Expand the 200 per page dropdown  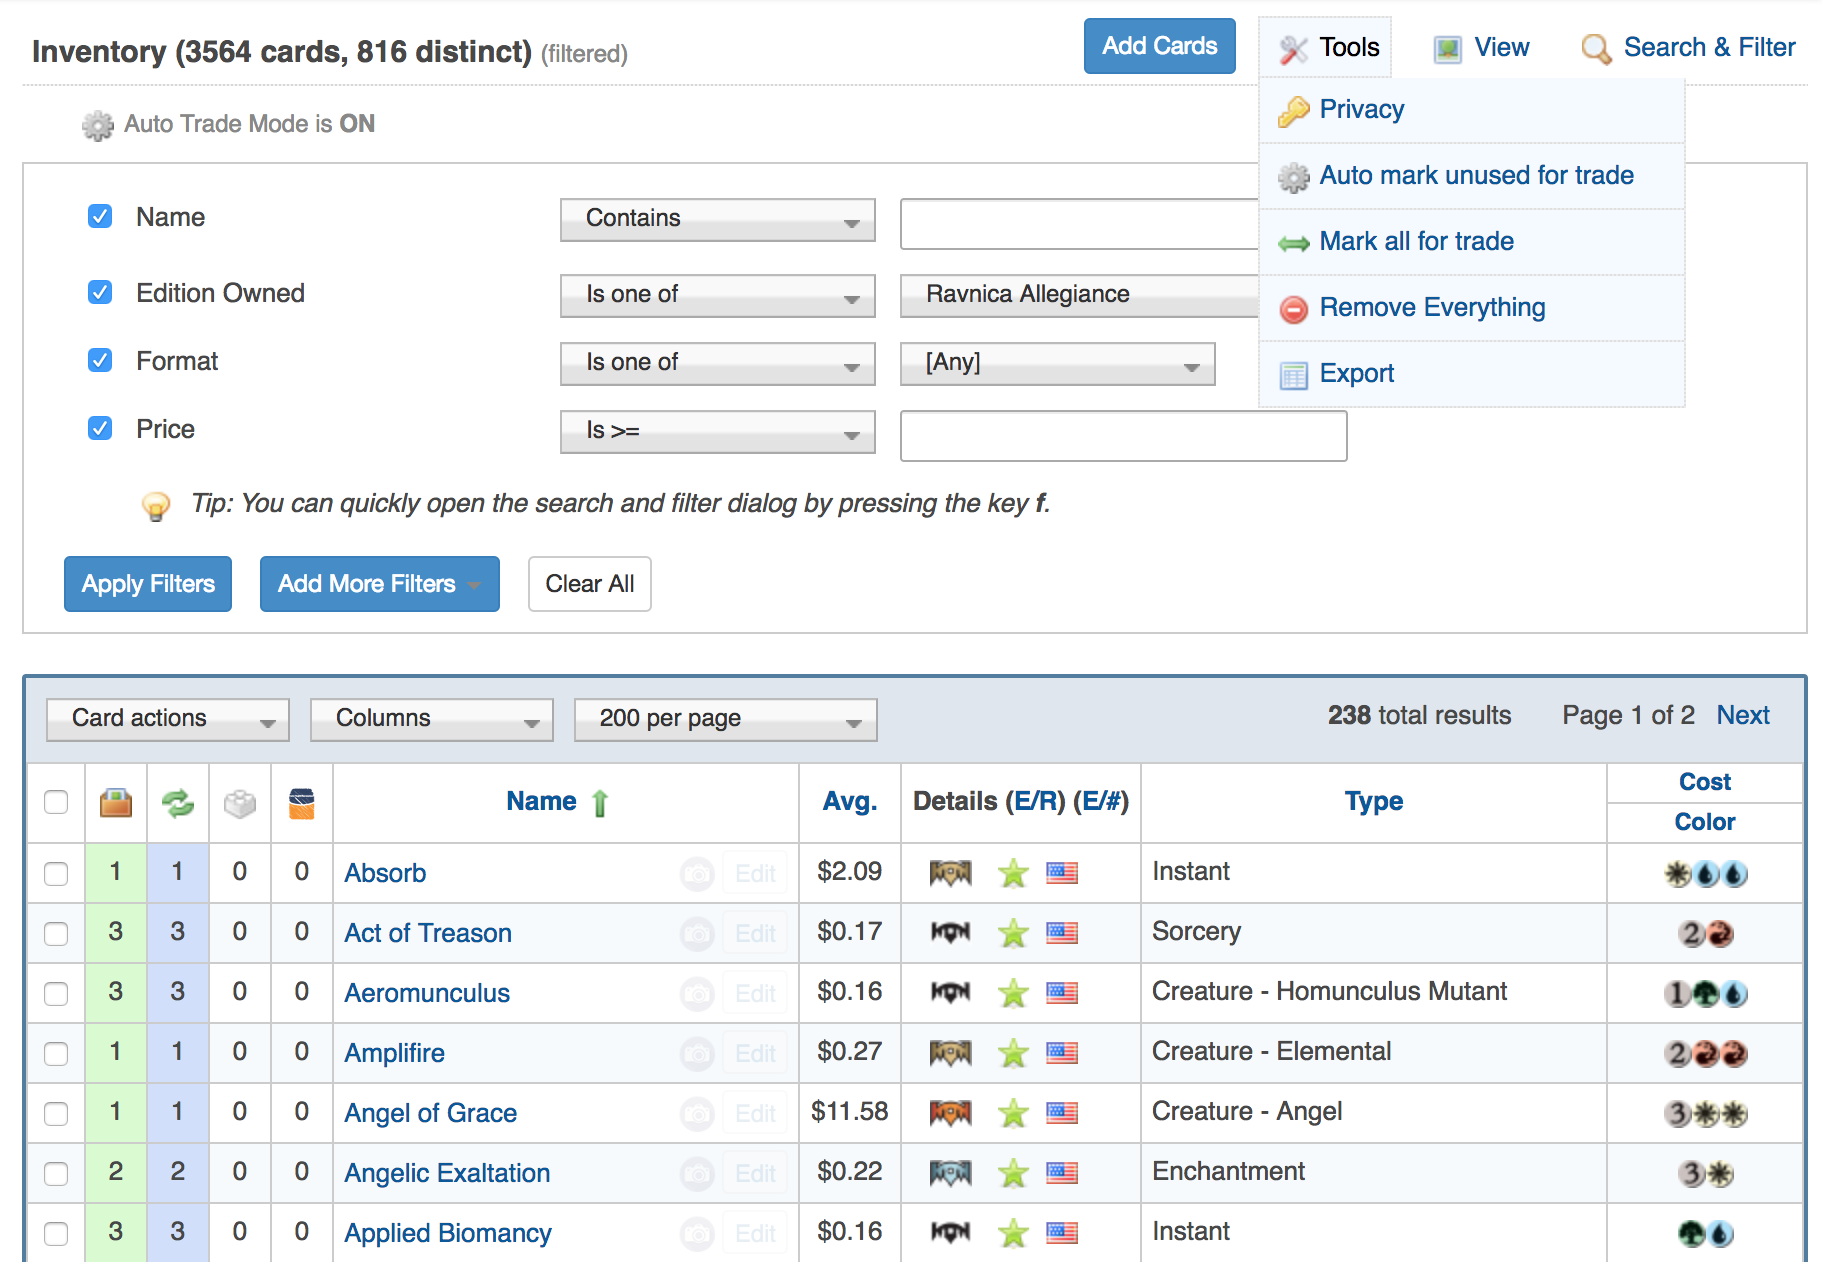[725, 719]
